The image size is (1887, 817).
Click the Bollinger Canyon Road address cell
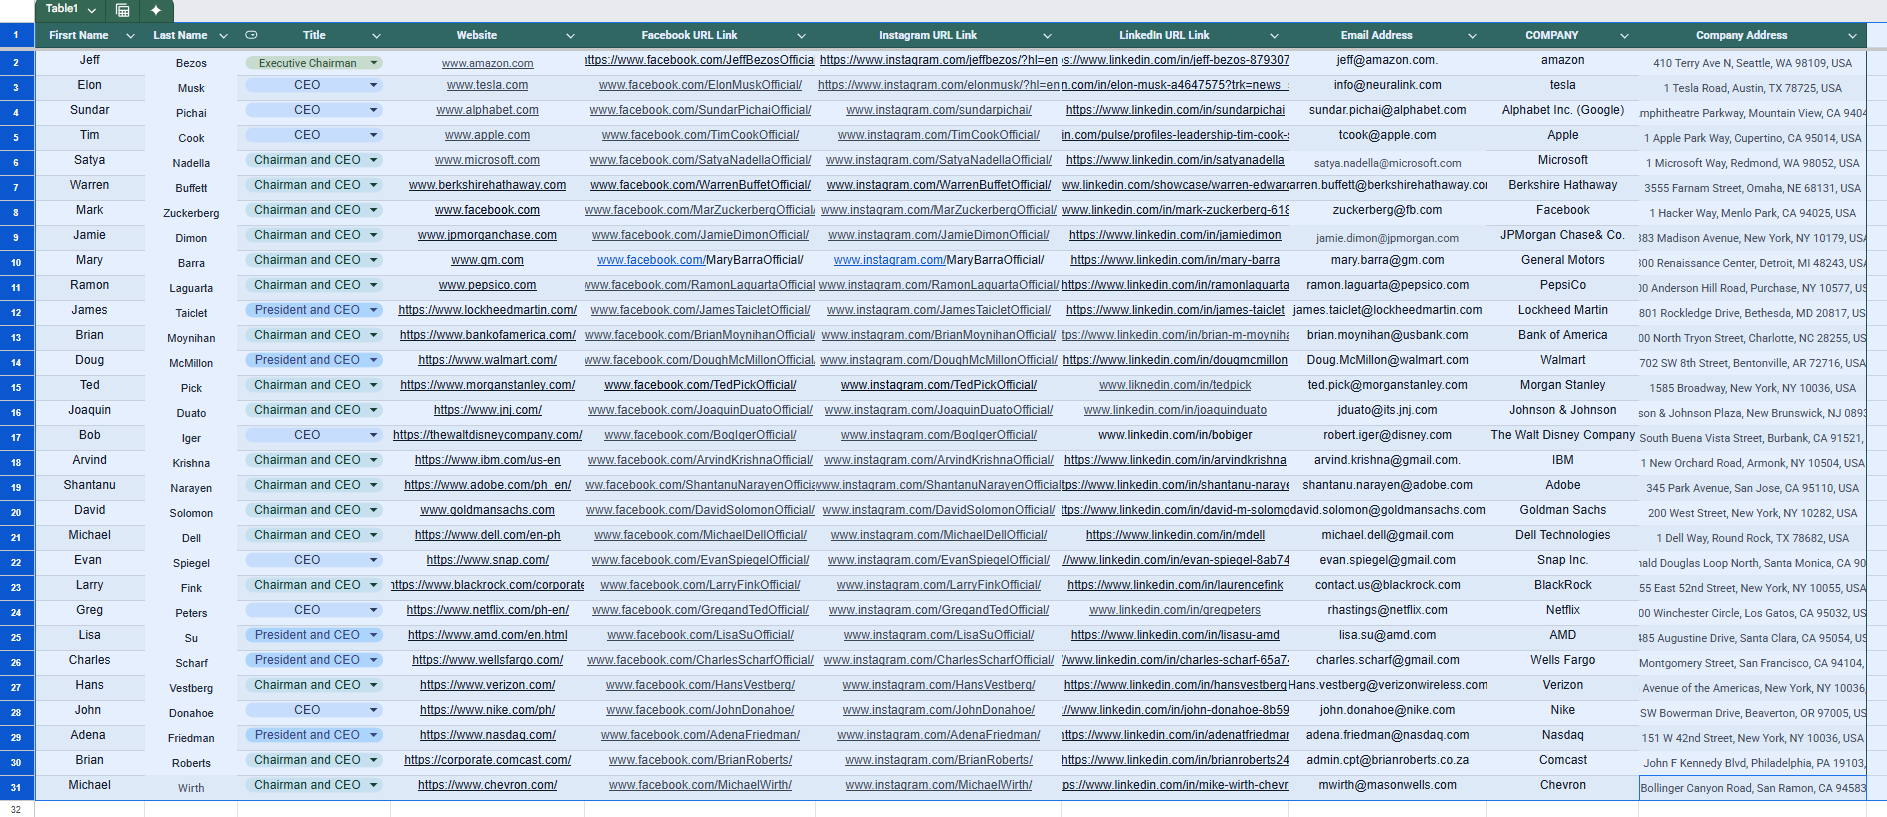pyautogui.click(x=1753, y=788)
